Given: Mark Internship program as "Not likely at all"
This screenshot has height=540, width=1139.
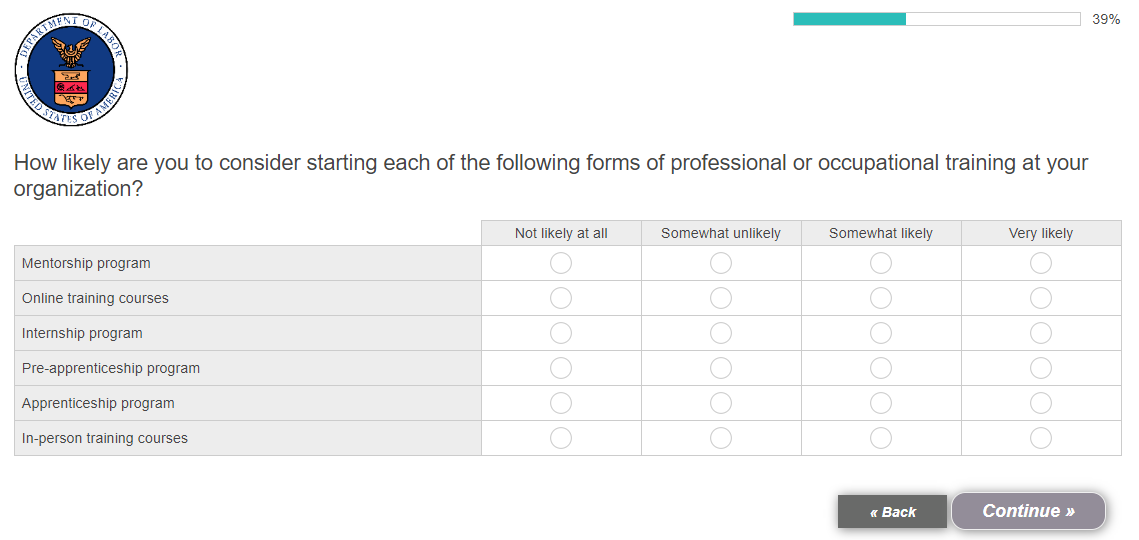Looking at the screenshot, I should click(x=561, y=333).
